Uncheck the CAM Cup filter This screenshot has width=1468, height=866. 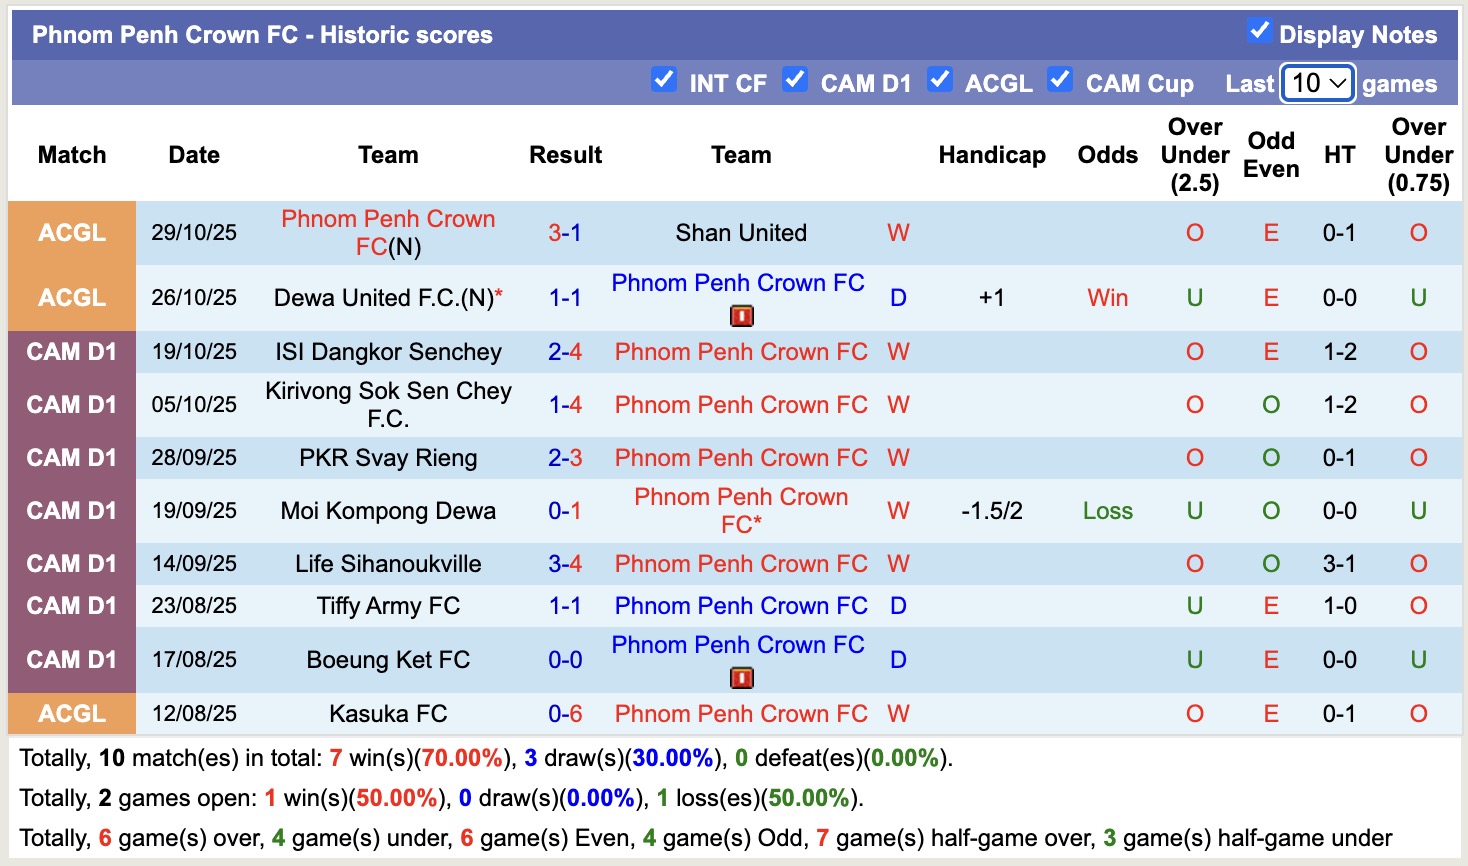click(1060, 79)
